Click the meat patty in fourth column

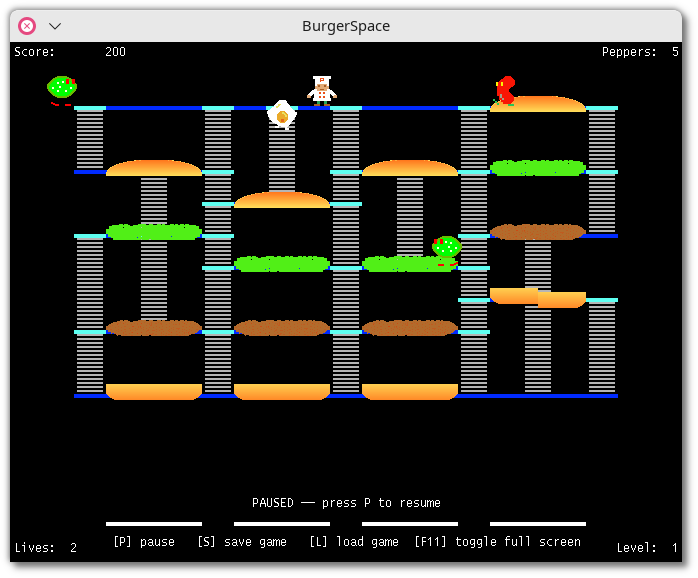coord(538,232)
